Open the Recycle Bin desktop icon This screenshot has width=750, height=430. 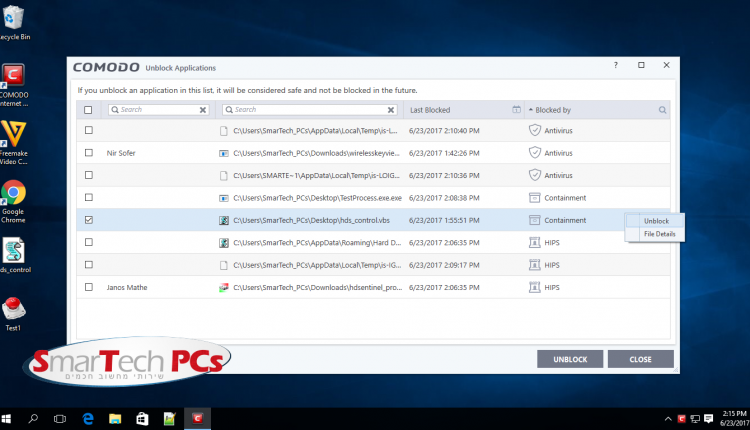coord(13,22)
